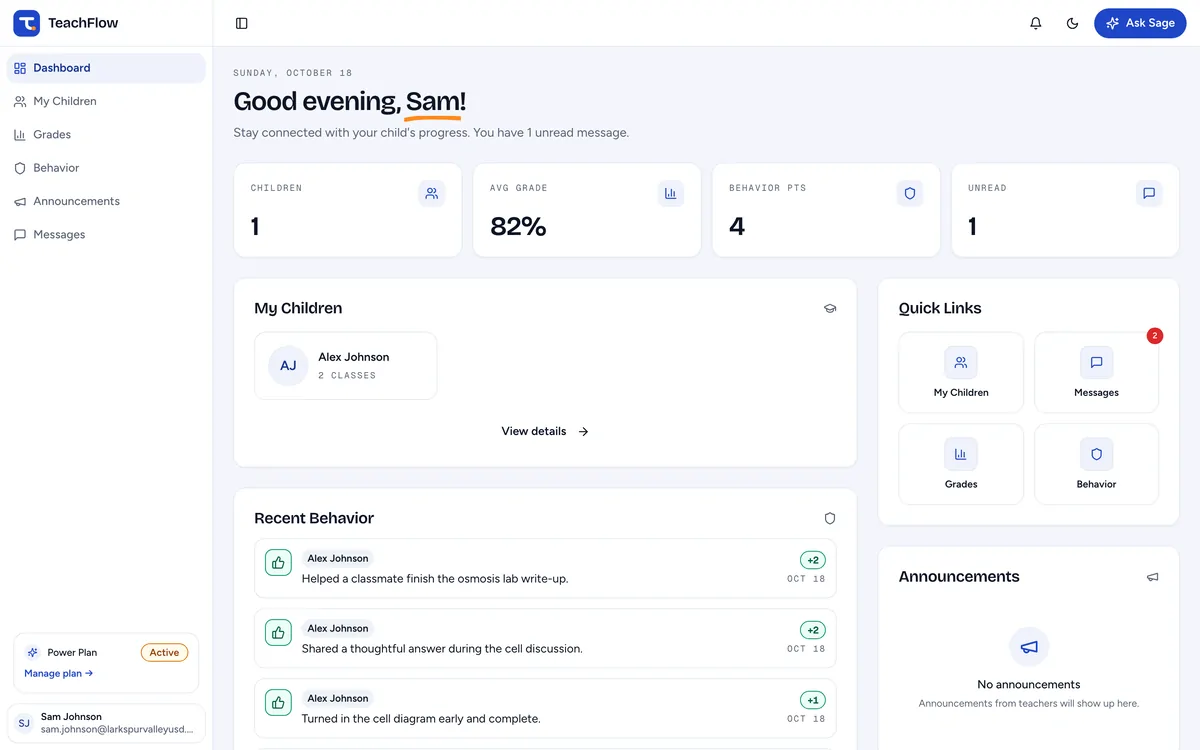Open the Sam Johnson account menu
Screen dimensions: 1200x750
point(106,723)
